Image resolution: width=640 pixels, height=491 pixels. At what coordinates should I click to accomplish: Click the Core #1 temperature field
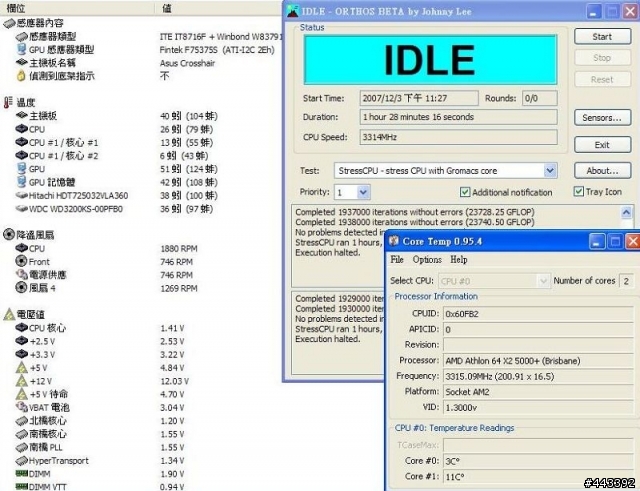point(538,476)
